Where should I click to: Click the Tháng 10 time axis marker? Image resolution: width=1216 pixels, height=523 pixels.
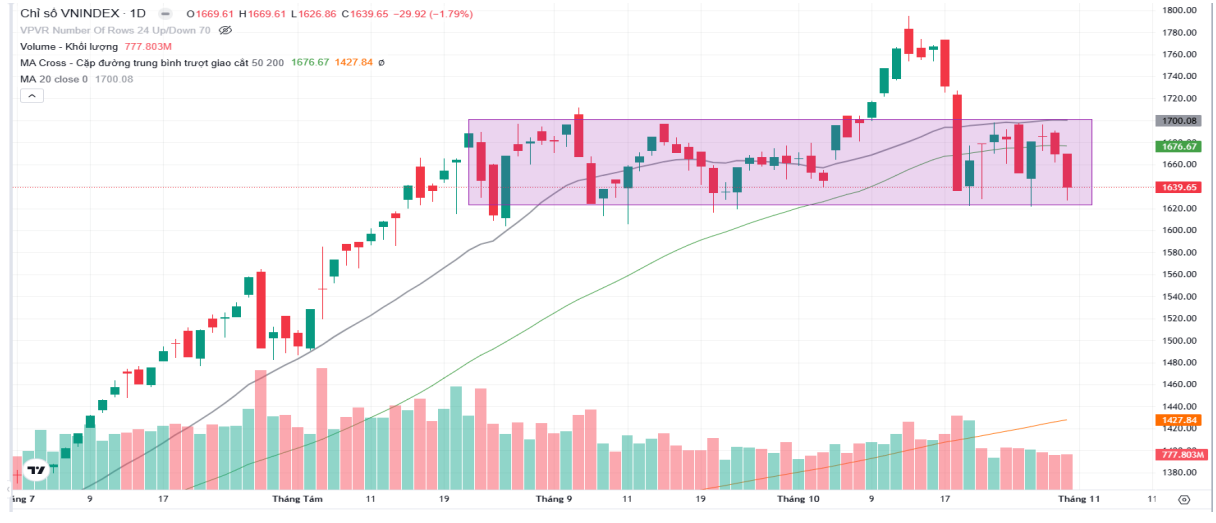click(798, 497)
